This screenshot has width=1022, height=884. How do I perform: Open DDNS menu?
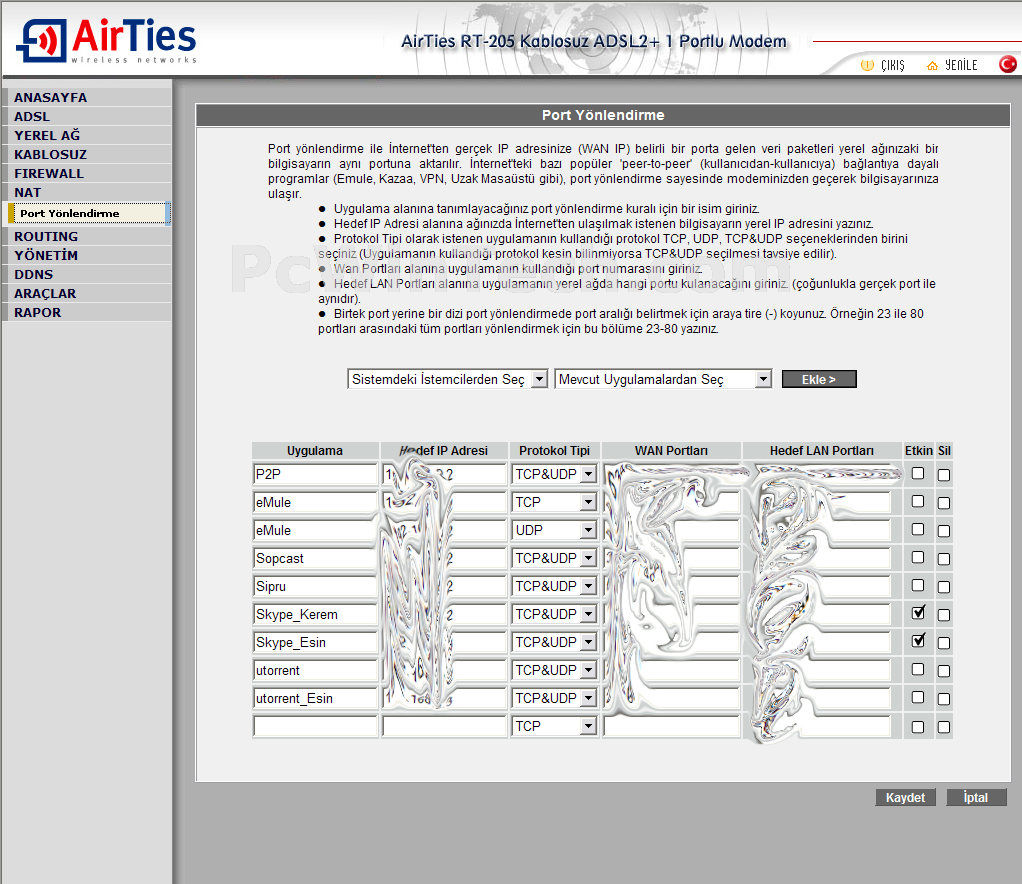coord(87,274)
